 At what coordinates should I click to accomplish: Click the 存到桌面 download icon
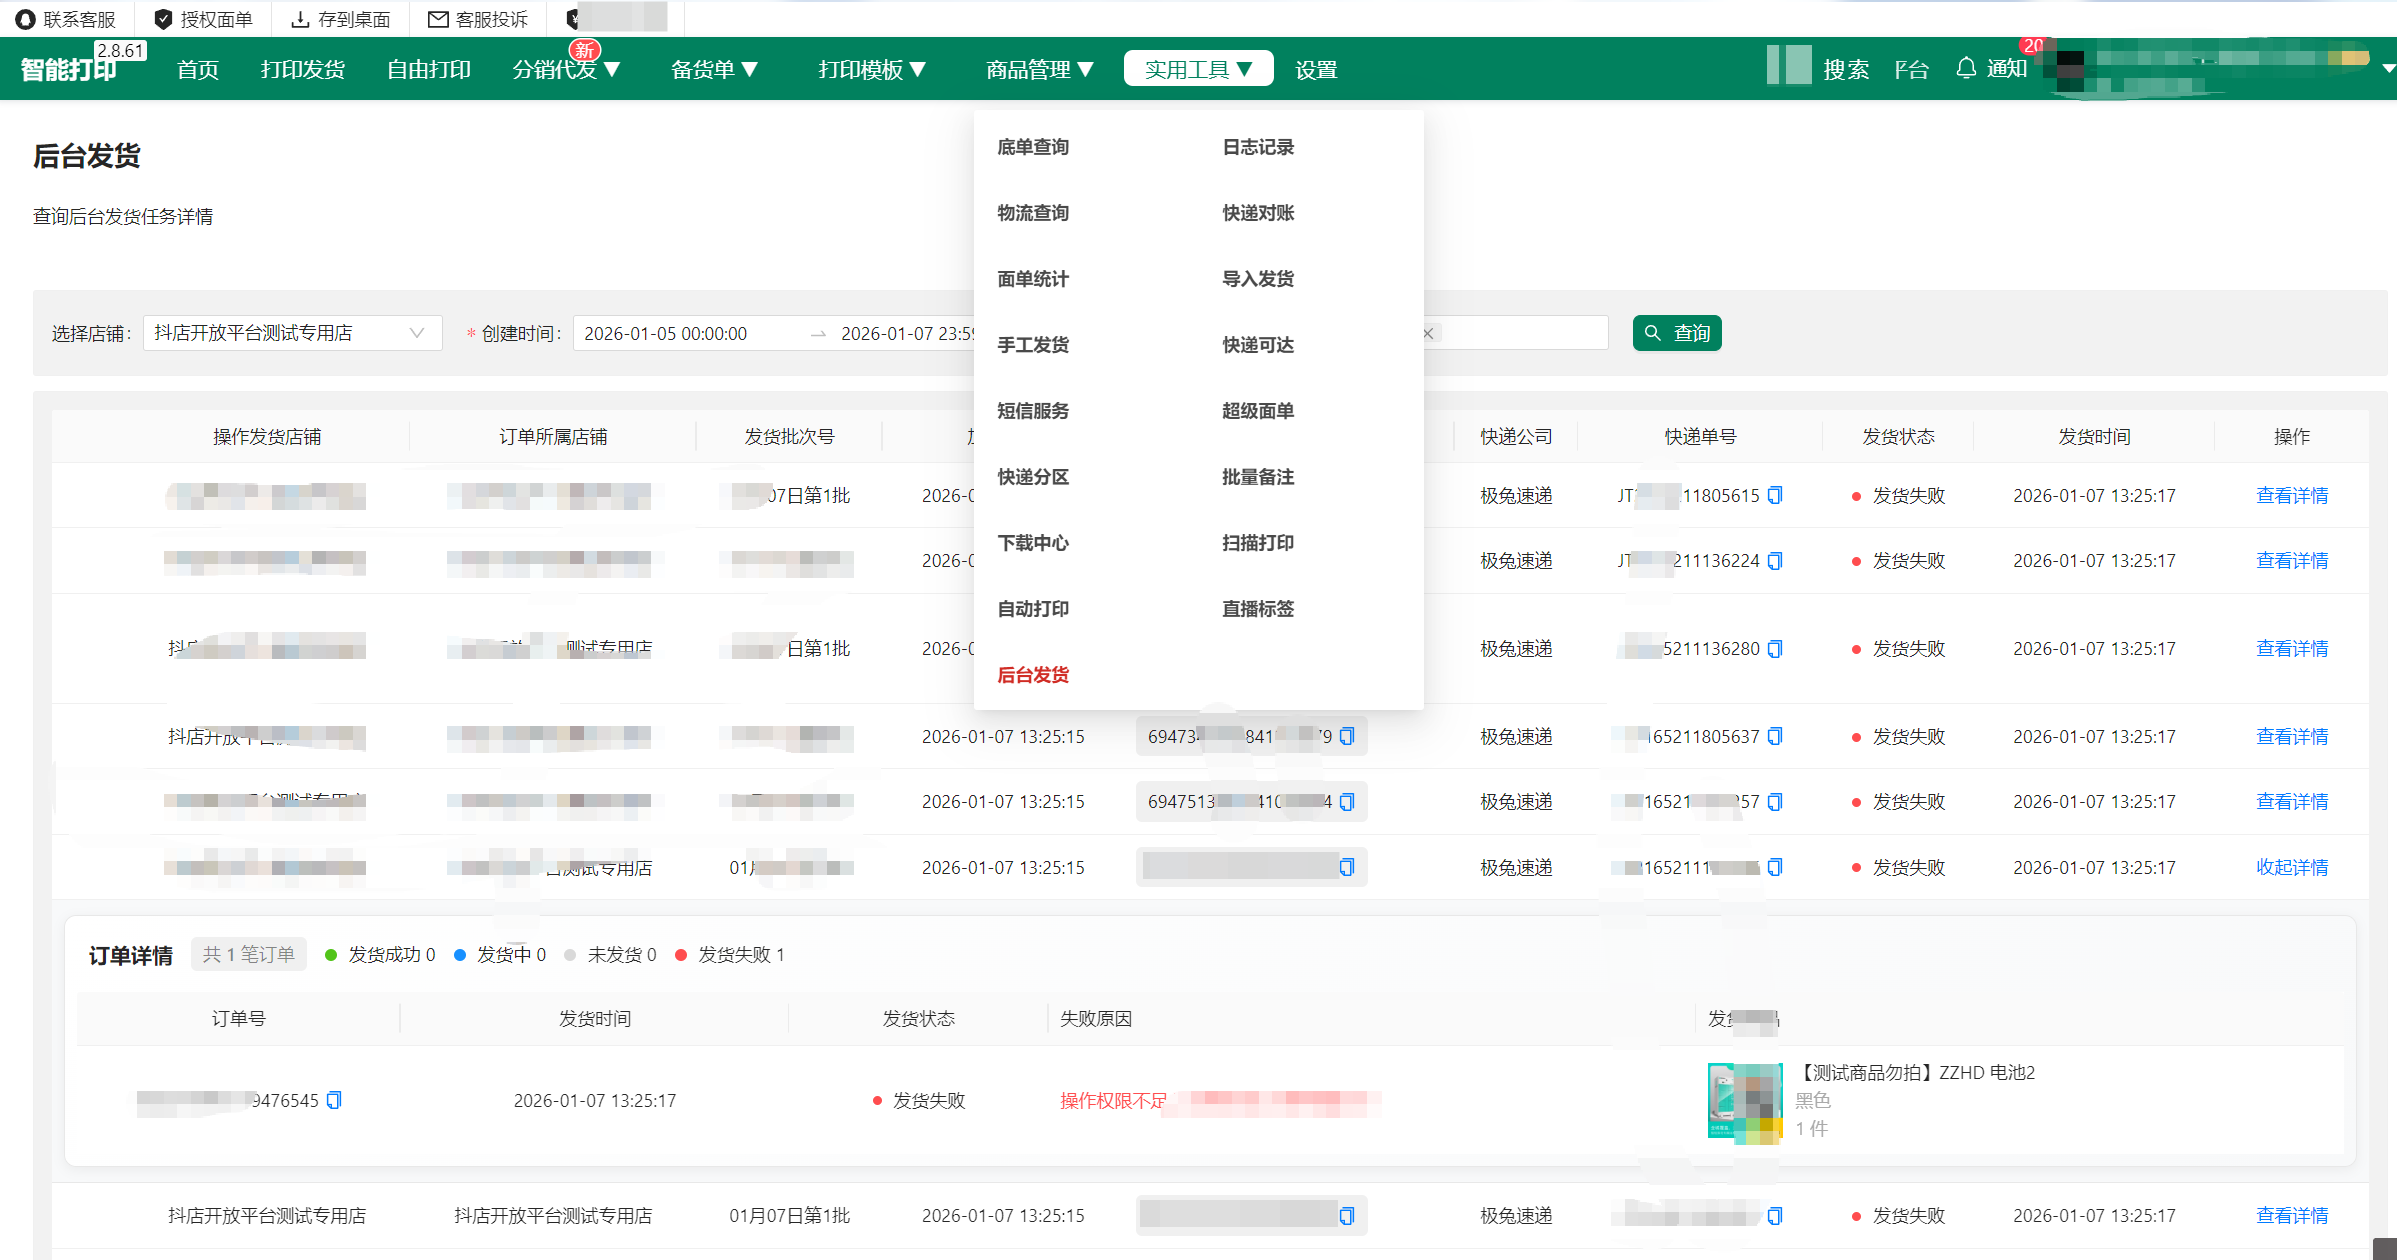[299, 19]
